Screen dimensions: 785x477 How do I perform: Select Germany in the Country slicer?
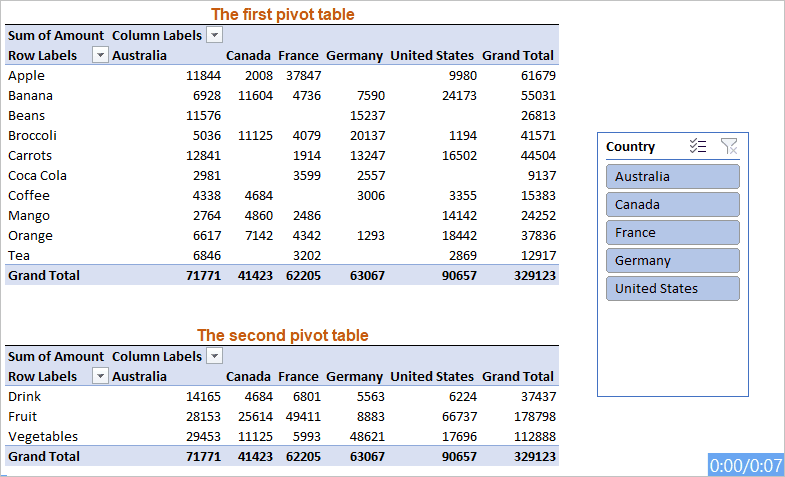coord(672,261)
